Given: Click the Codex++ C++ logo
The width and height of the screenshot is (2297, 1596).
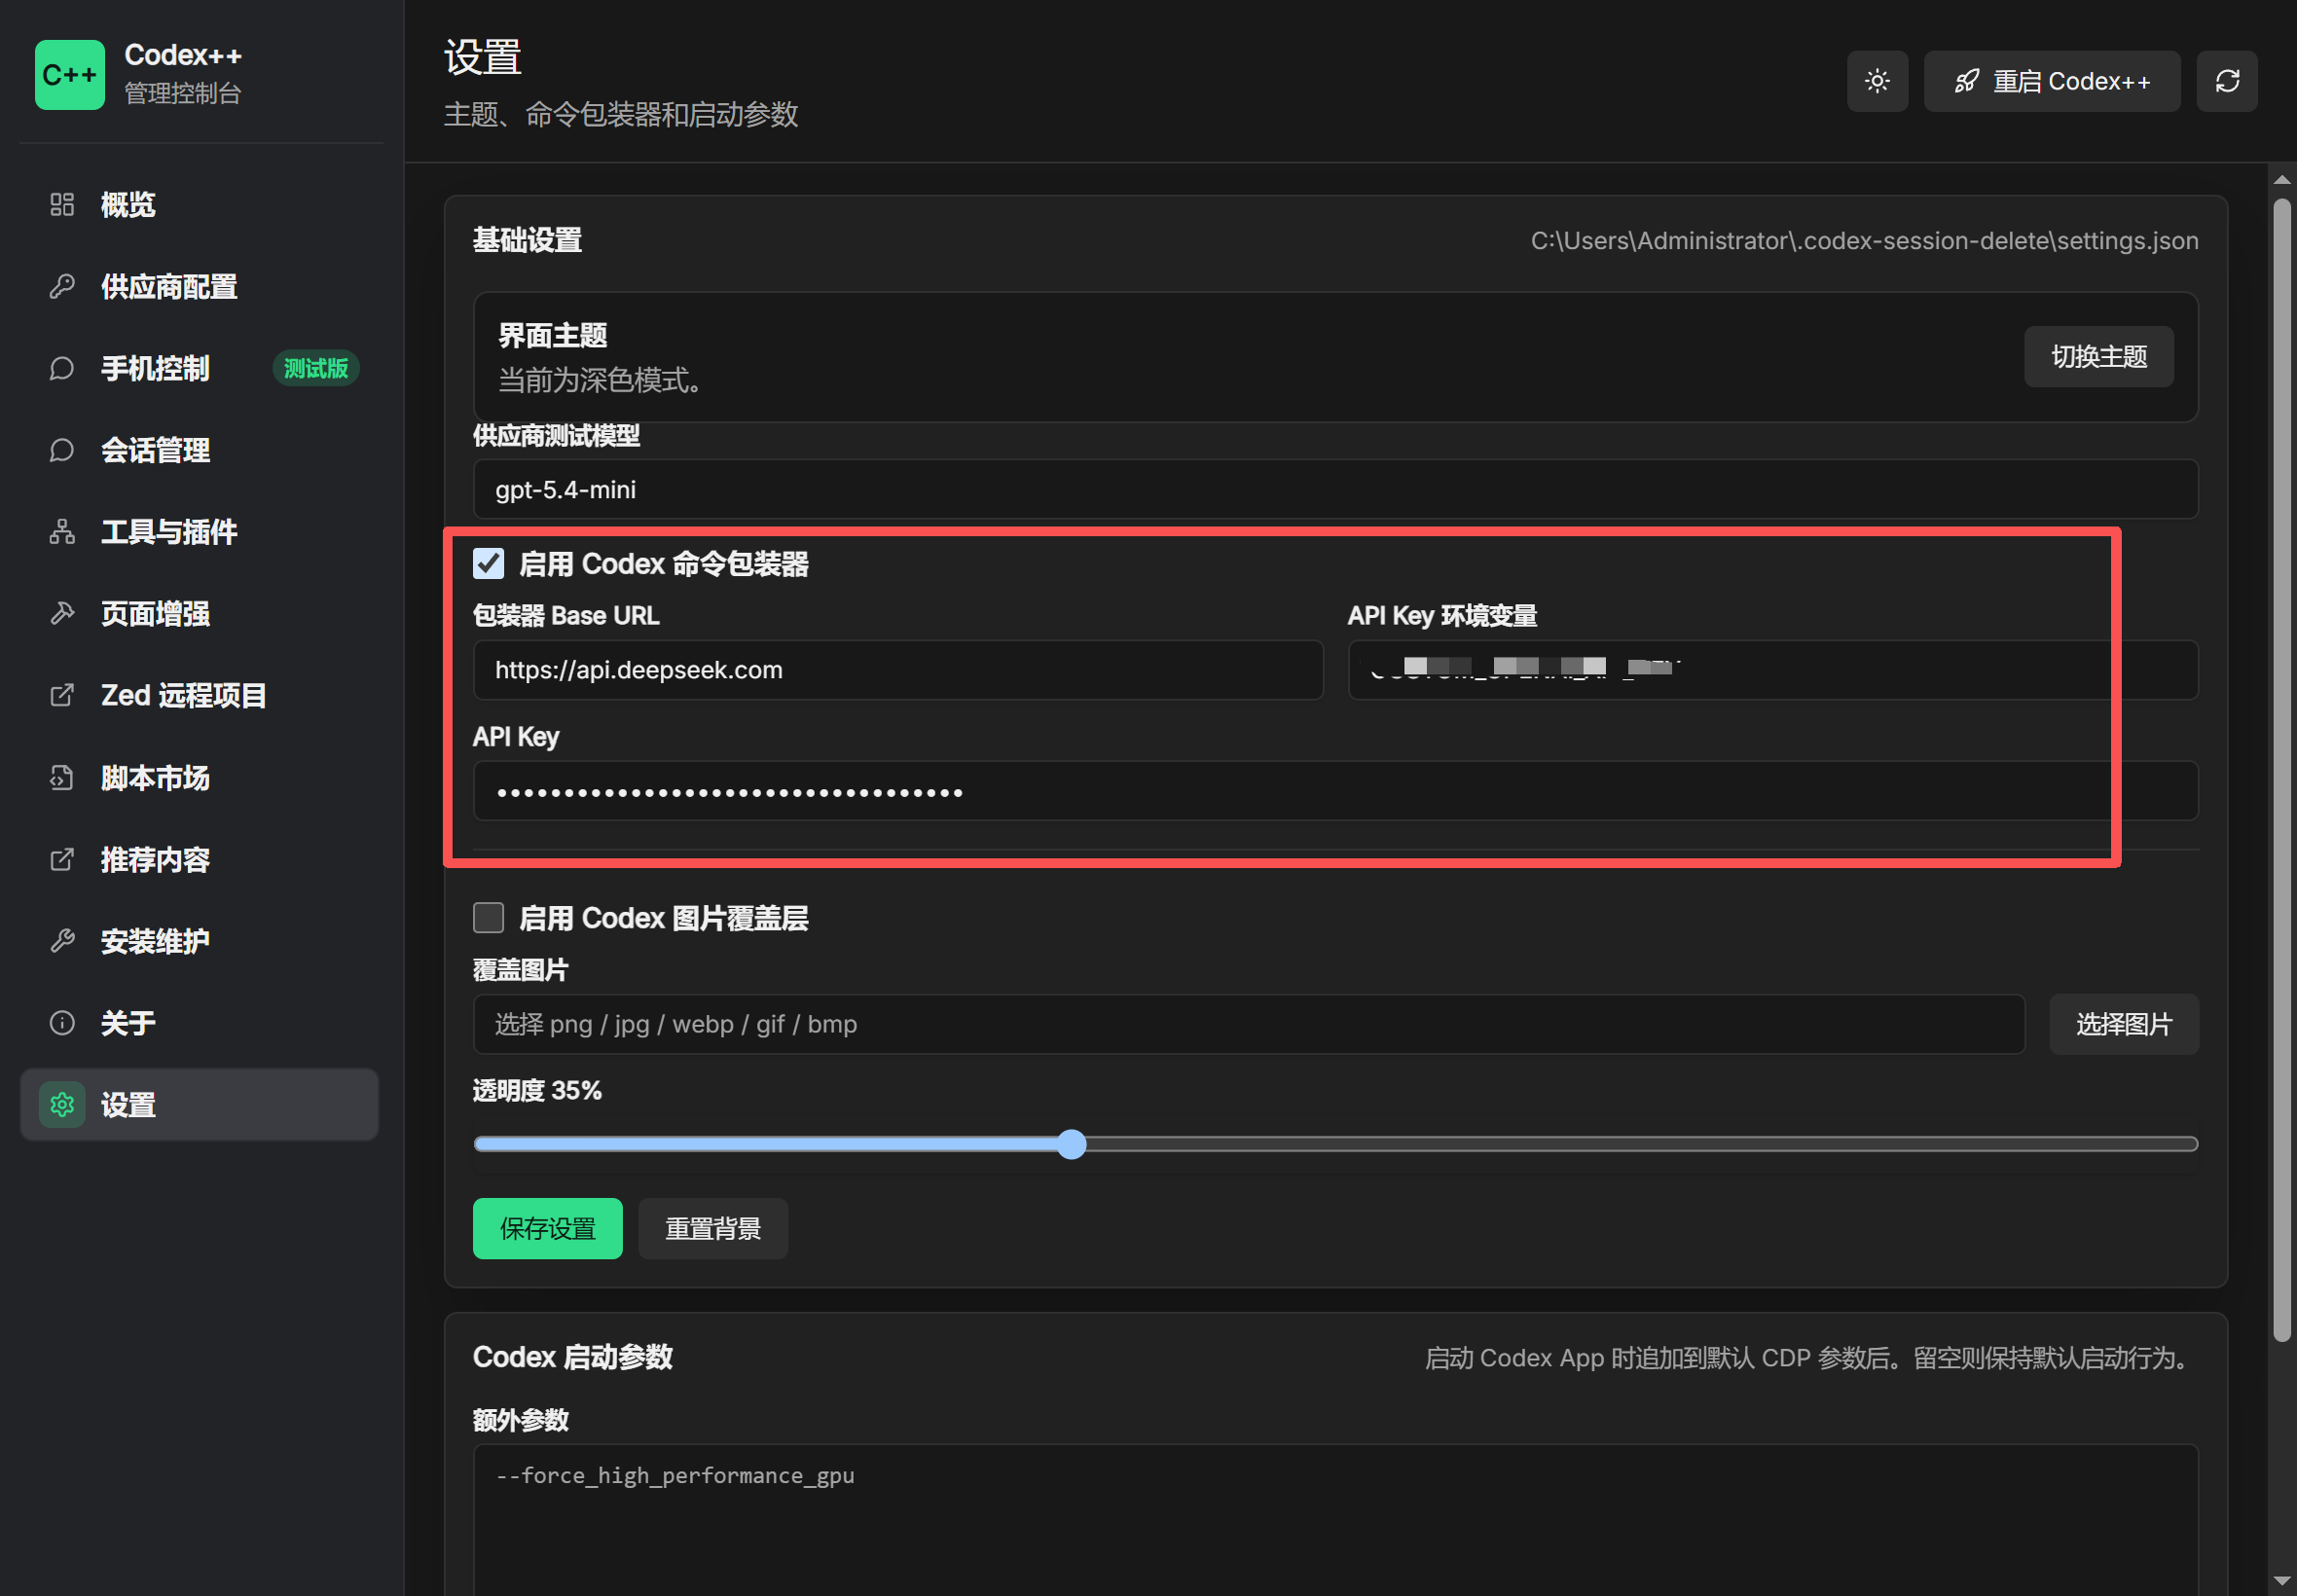Looking at the screenshot, I should coord(70,75).
